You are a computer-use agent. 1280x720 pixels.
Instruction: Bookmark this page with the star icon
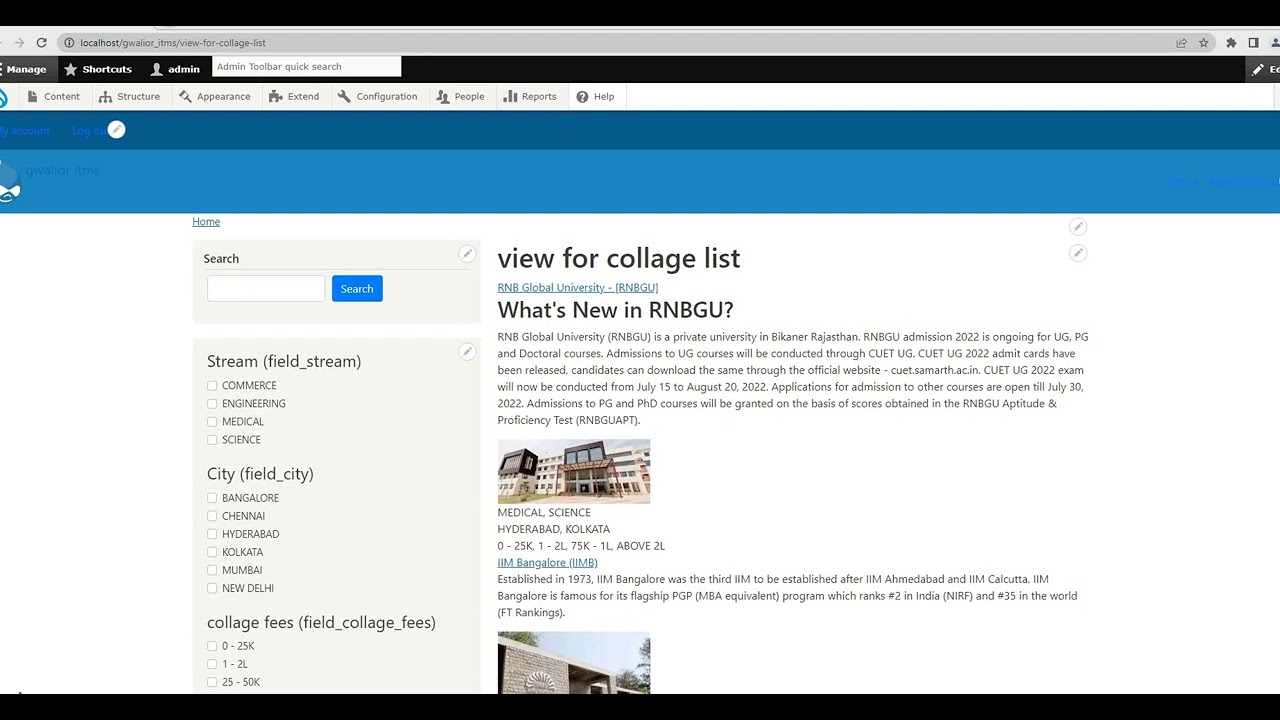[1204, 43]
